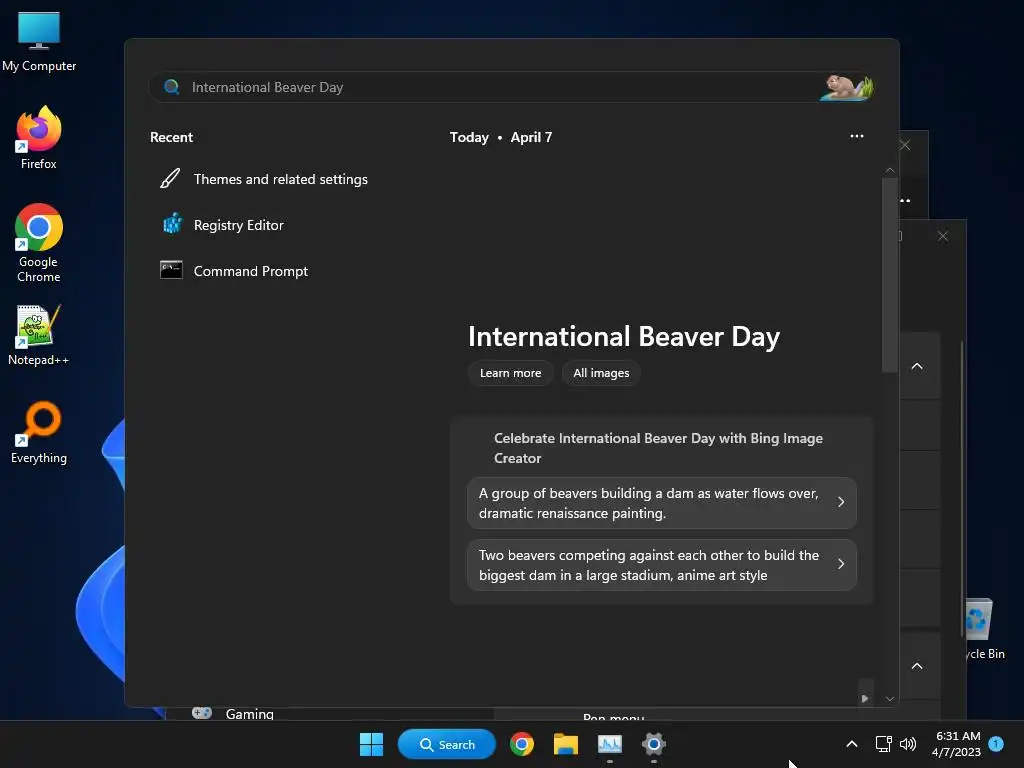Open Command Prompt from recent list
Image resolution: width=1024 pixels, height=768 pixels.
(x=251, y=270)
